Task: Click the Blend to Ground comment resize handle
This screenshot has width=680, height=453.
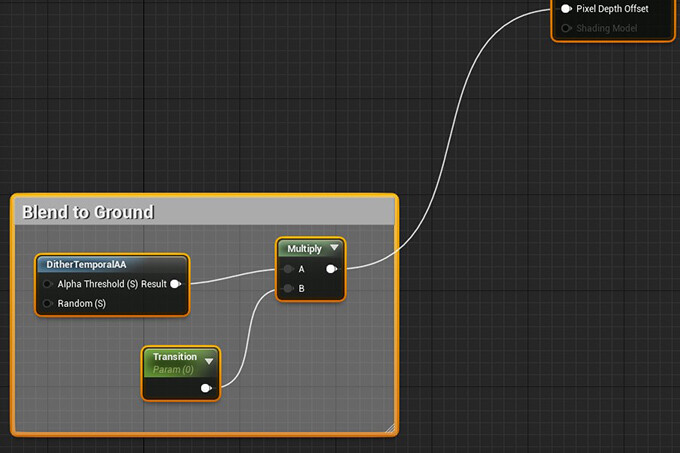Action: pyautogui.click(x=390, y=428)
